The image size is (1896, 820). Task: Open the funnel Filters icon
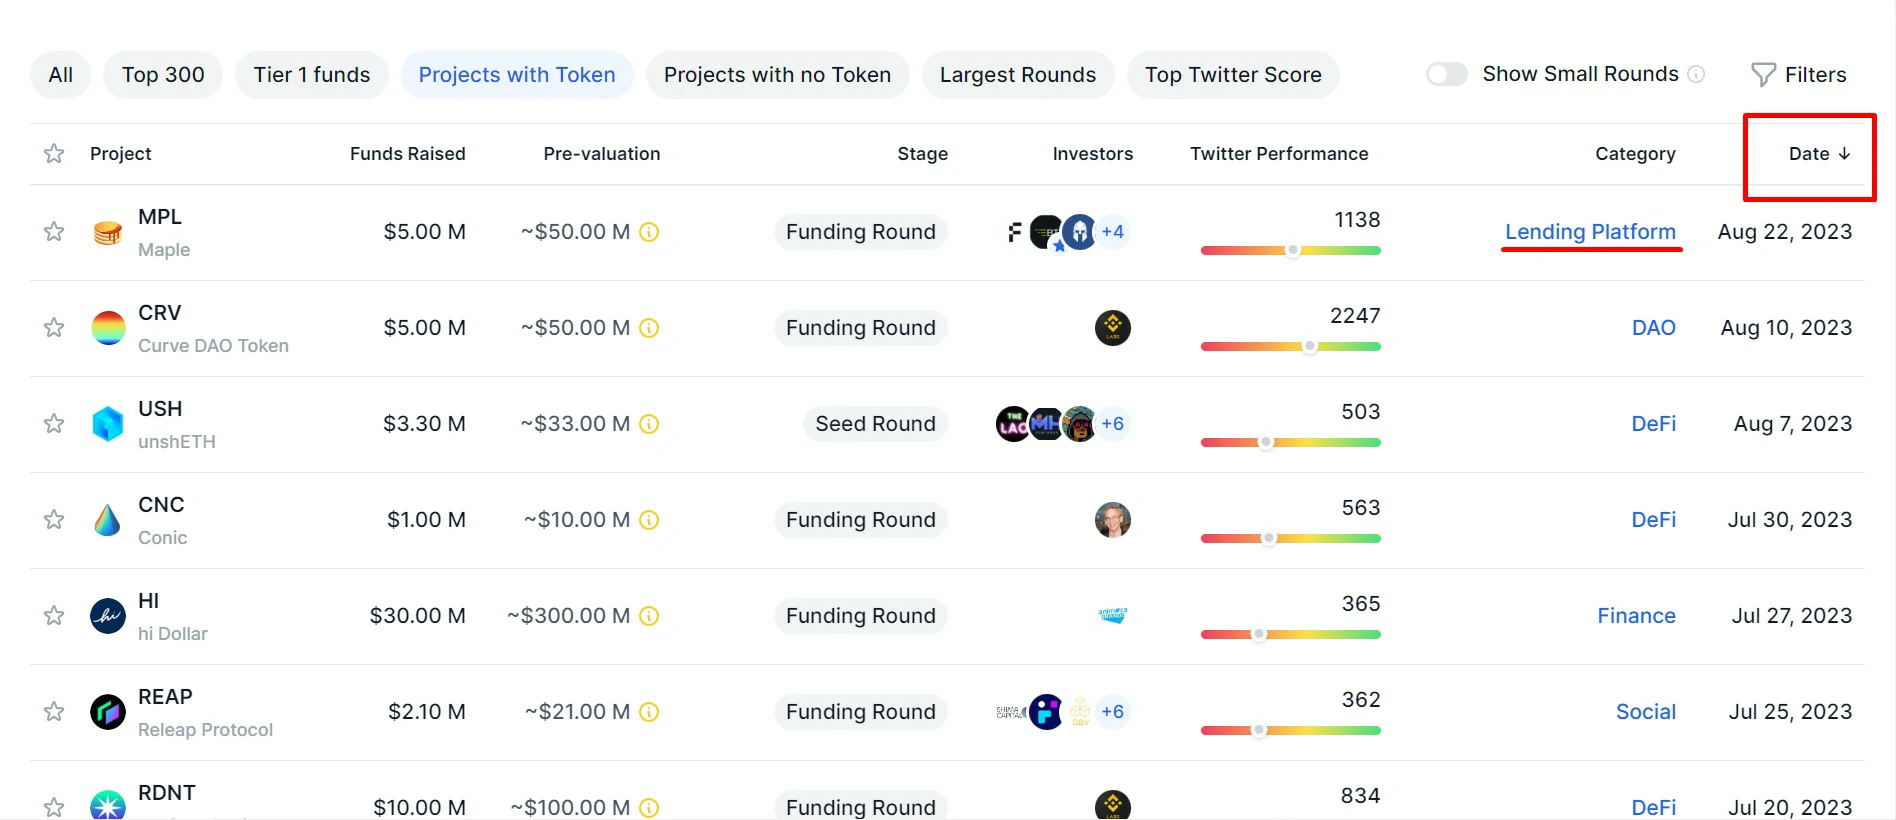click(x=1763, y=75)
